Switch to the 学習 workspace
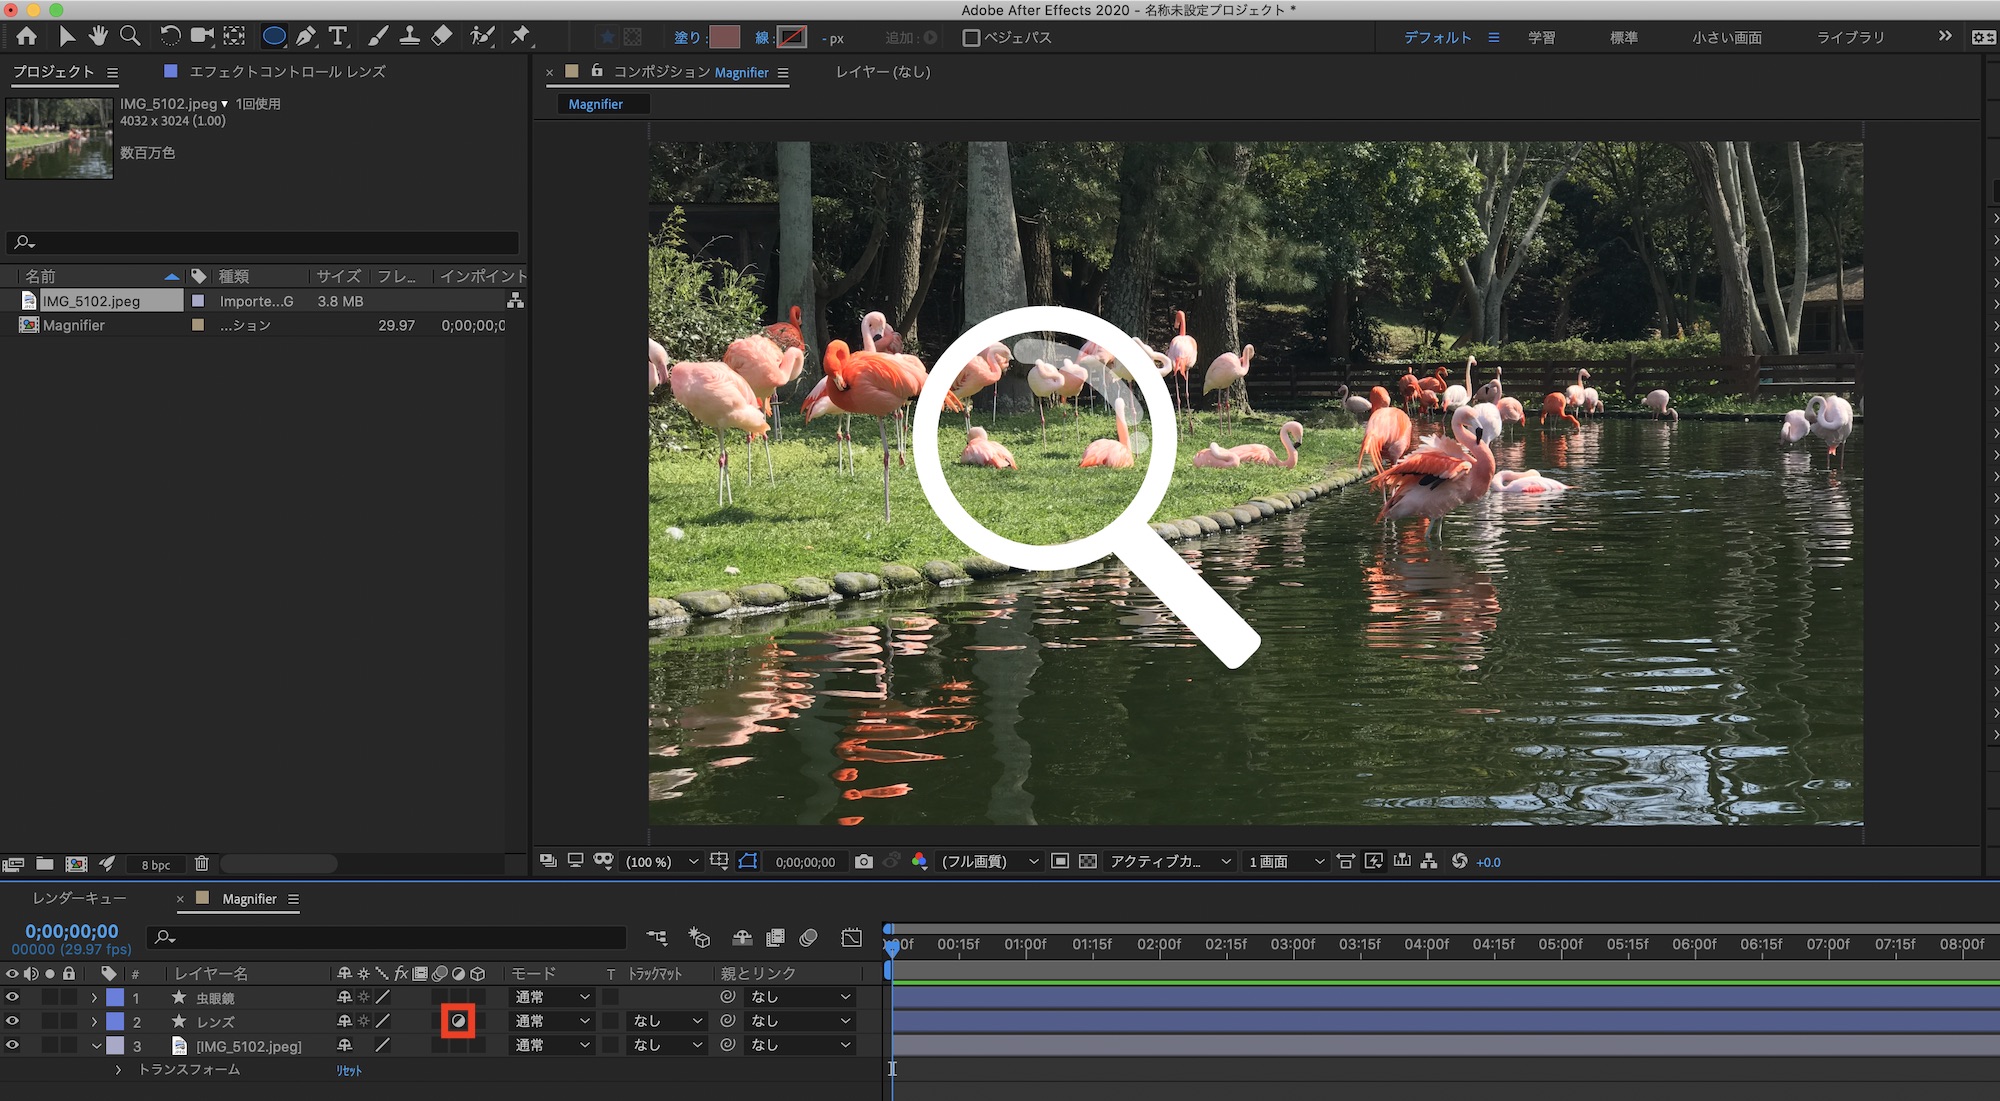2000x1101 pixels. (x=1541, y=38)
